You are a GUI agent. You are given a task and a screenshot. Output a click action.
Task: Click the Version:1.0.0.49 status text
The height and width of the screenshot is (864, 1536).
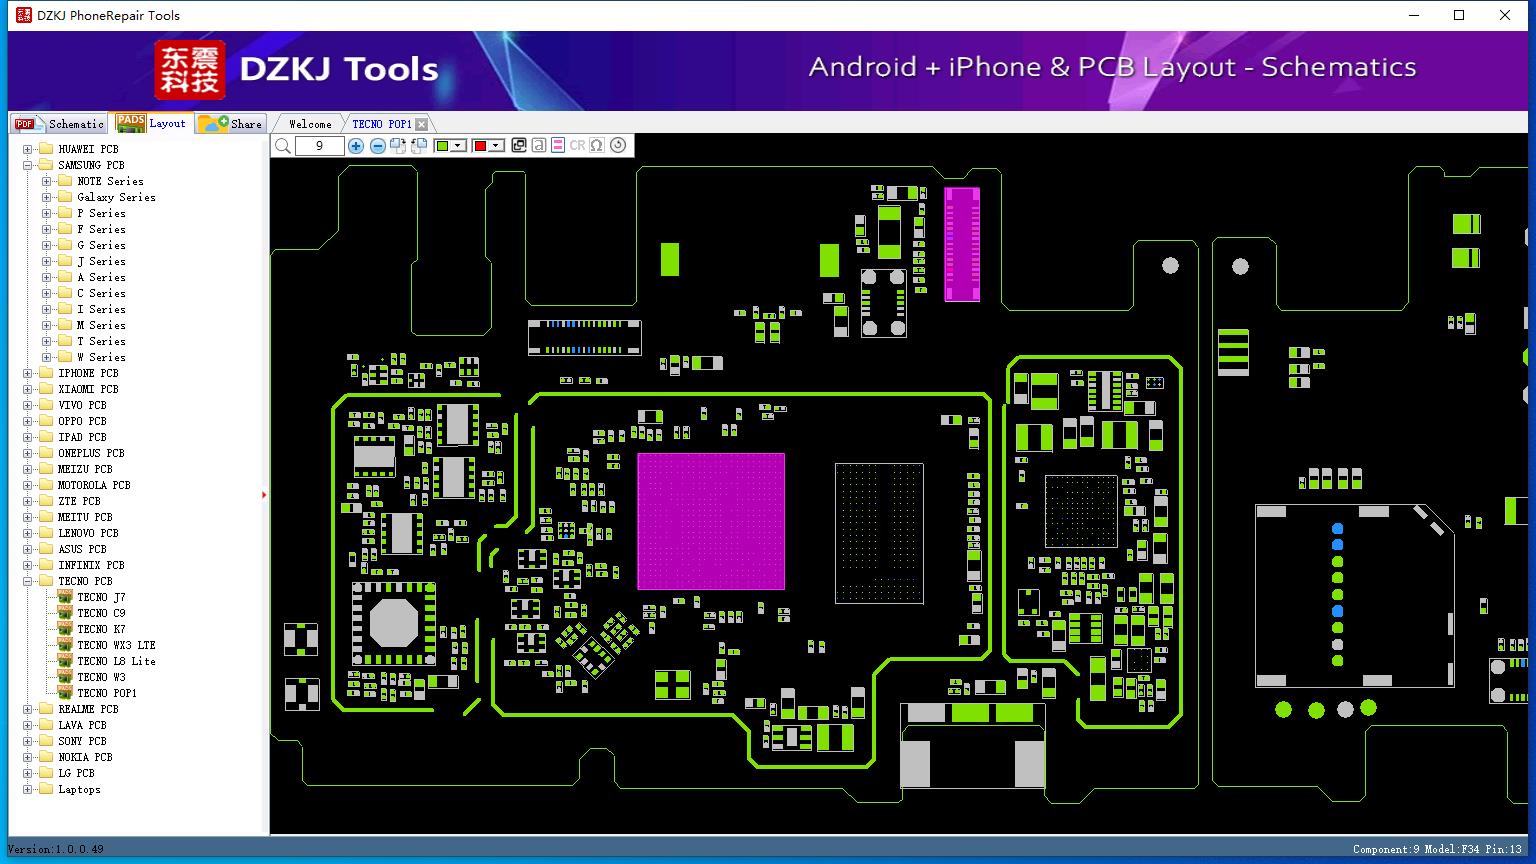pos(56,849)
